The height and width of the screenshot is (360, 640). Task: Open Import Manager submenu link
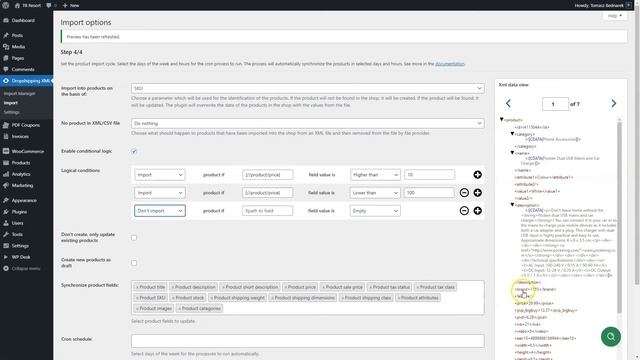(20, 93)
